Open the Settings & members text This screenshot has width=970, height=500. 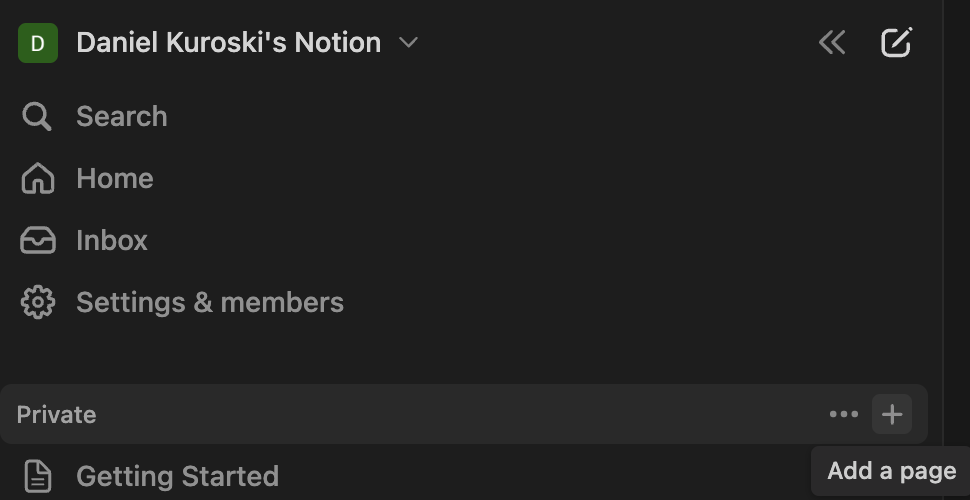tap(210, 303)
